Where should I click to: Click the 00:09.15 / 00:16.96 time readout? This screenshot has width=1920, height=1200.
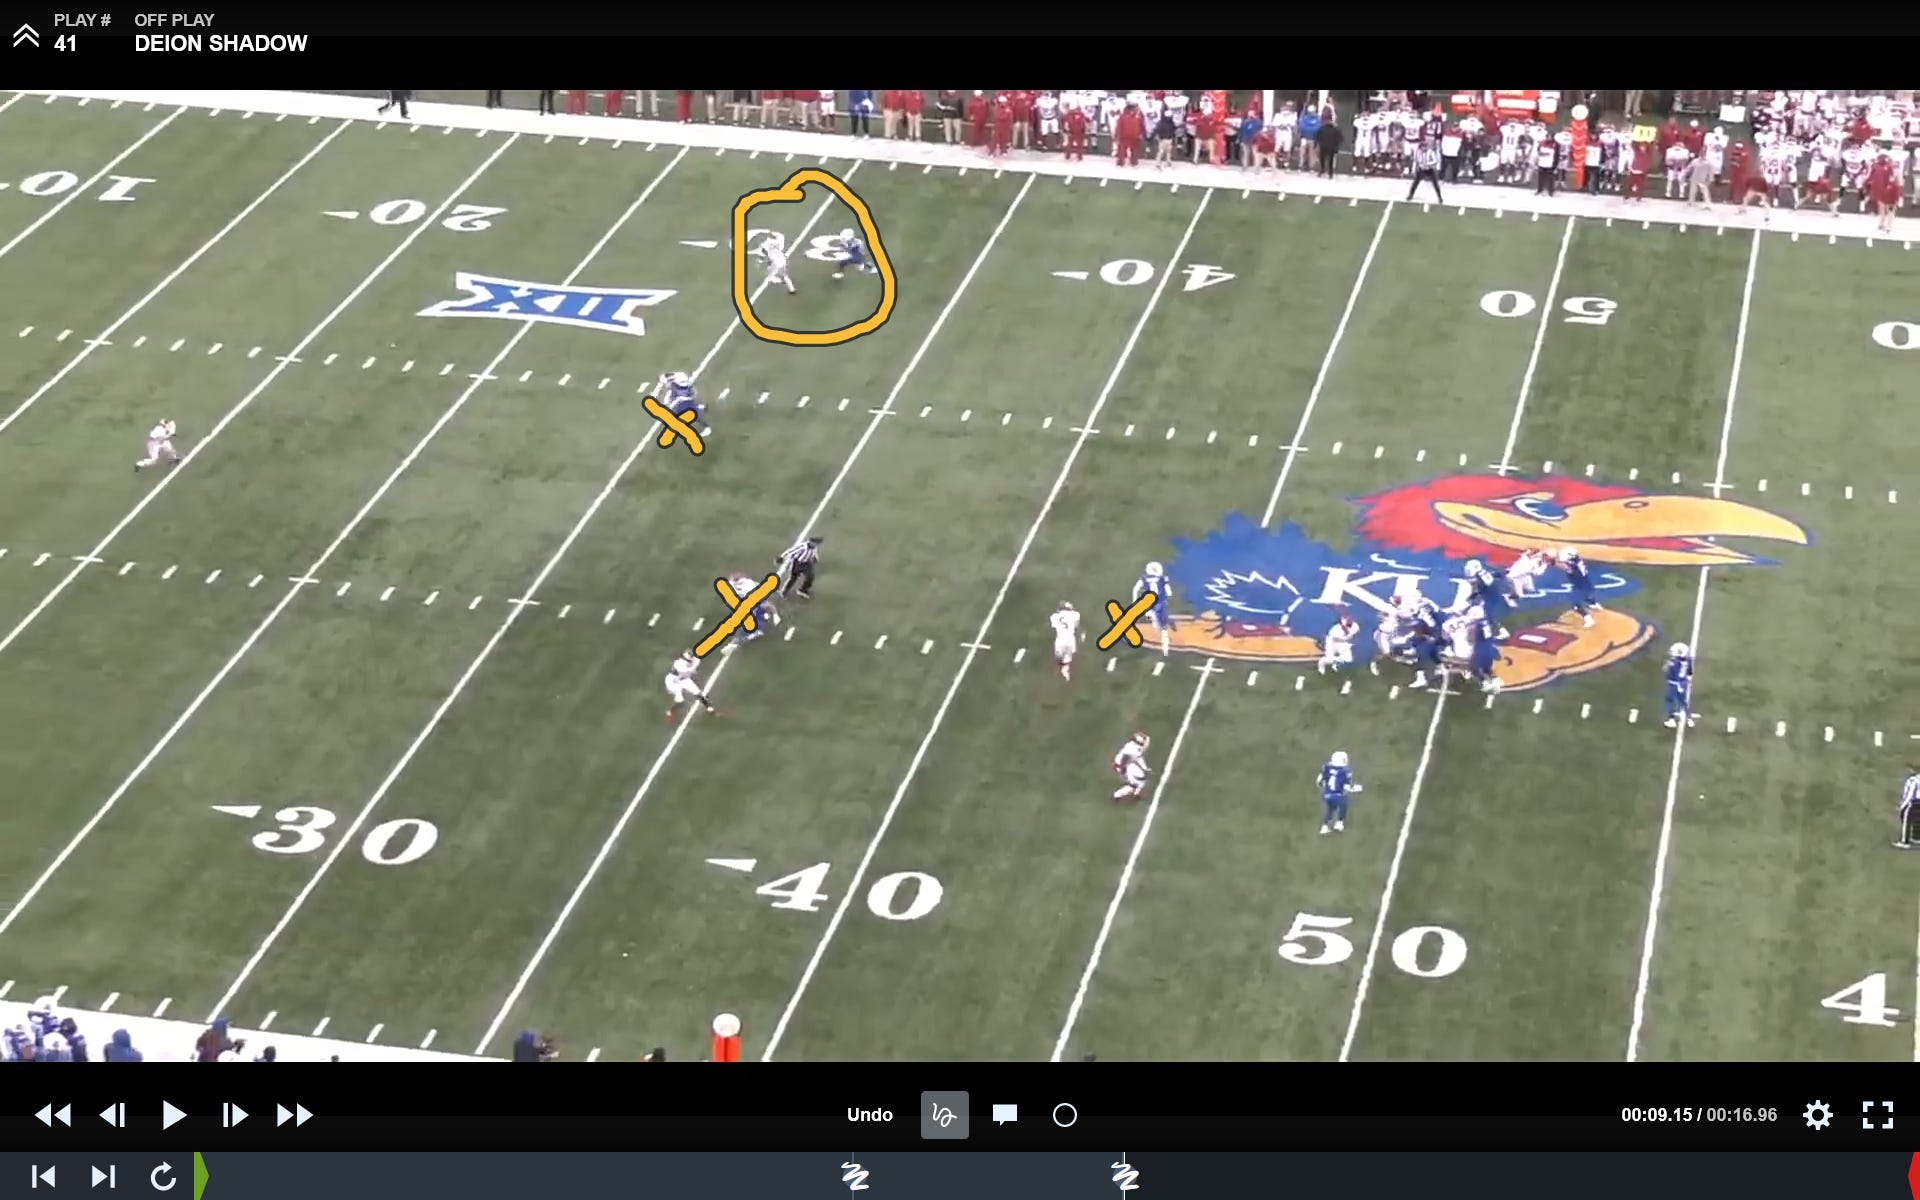(1699, 1115)
